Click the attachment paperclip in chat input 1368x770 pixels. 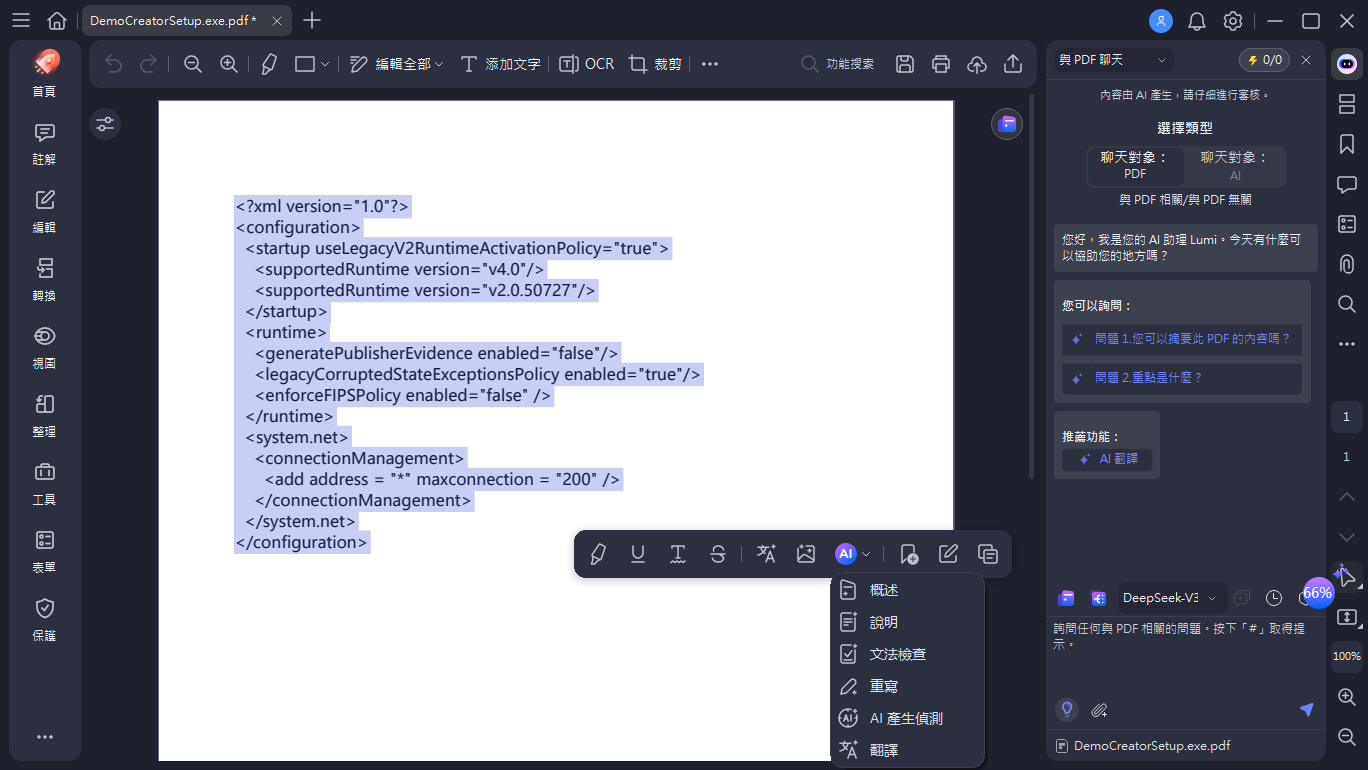[x=1099, y=710]
